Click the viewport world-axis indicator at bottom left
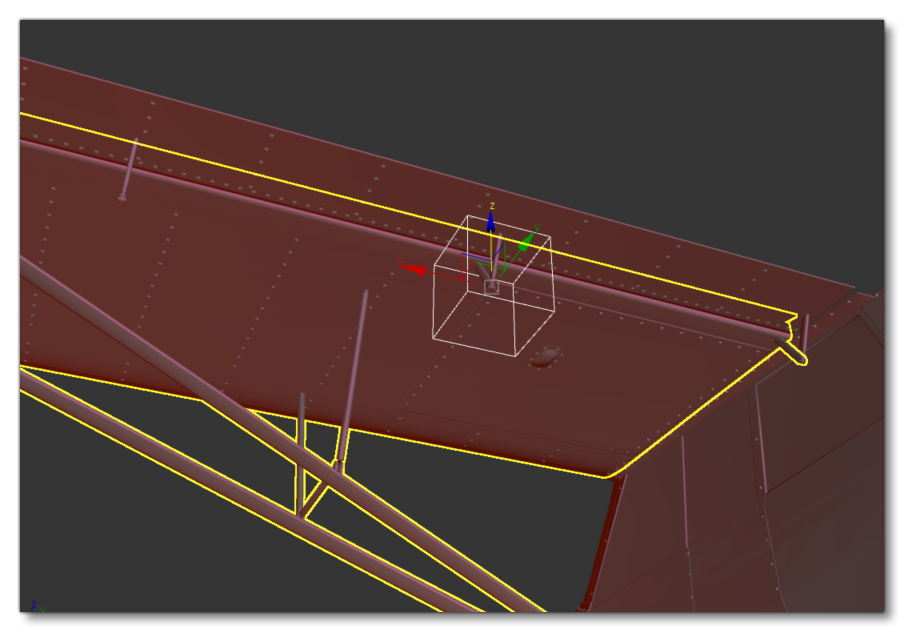Image resolution: width=904 pixels, height=632 pixels. [33, 606]
